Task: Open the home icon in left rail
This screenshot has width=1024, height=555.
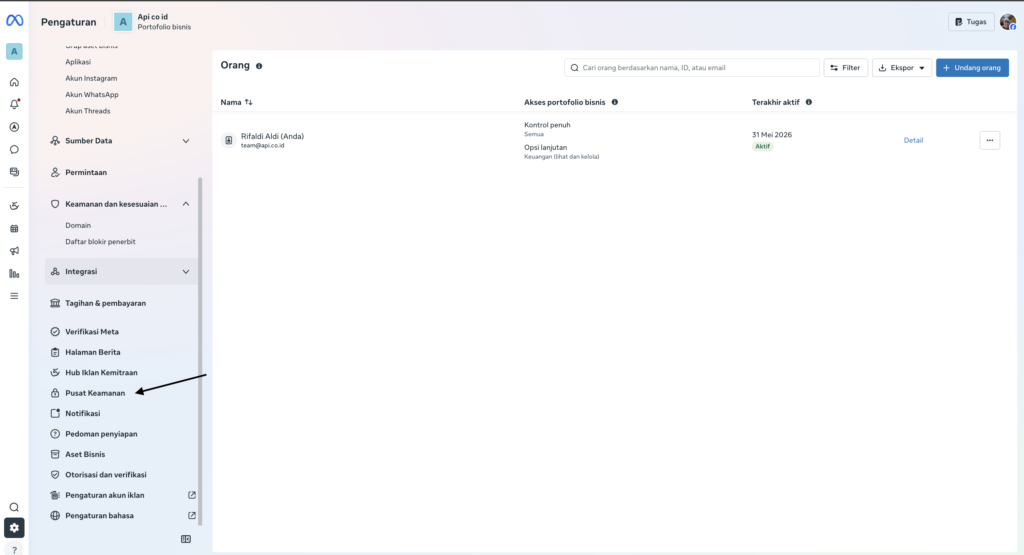Action: 14,82
